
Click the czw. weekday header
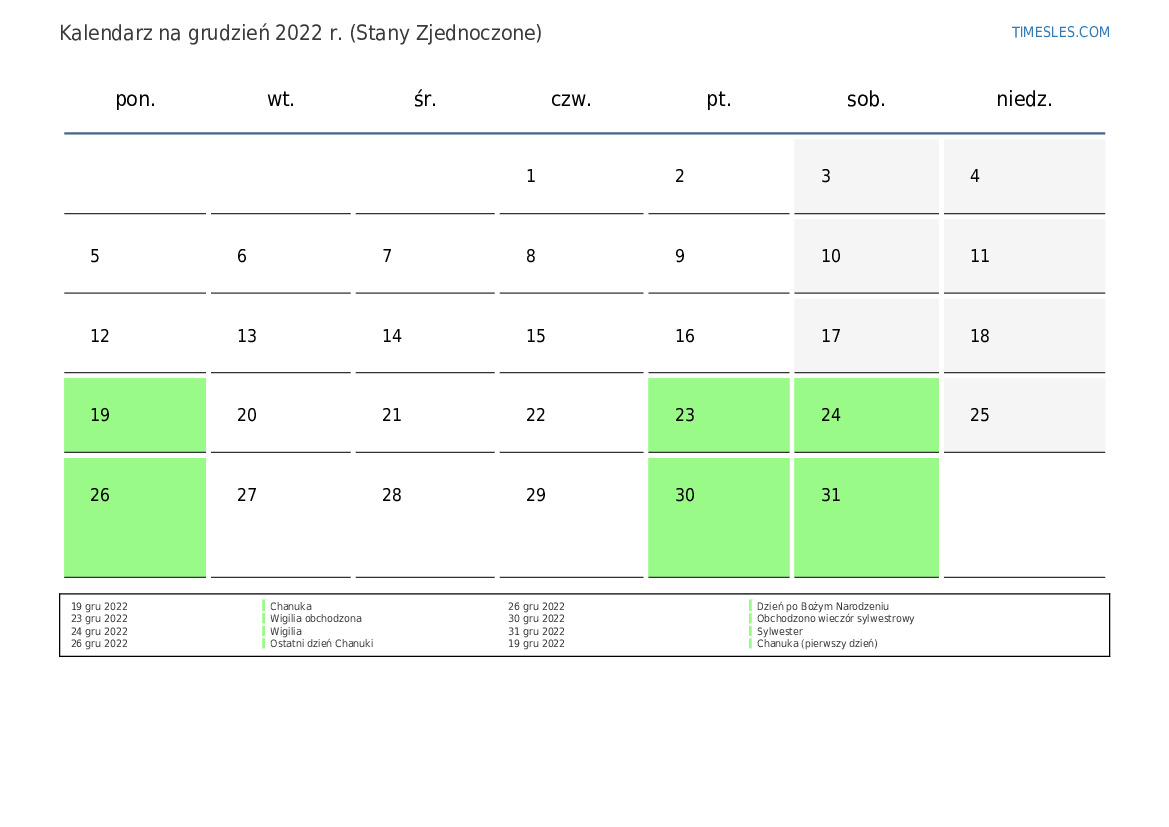[x=571, y=99]
